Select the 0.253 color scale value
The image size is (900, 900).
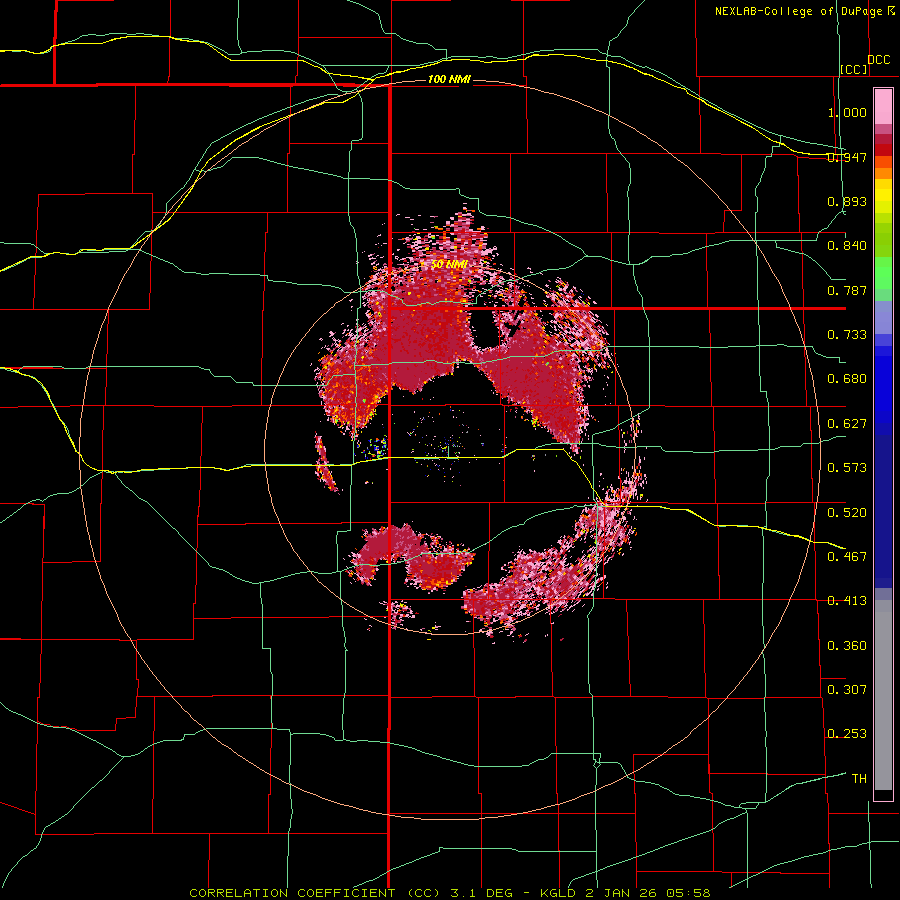click(x=847, y=734)
